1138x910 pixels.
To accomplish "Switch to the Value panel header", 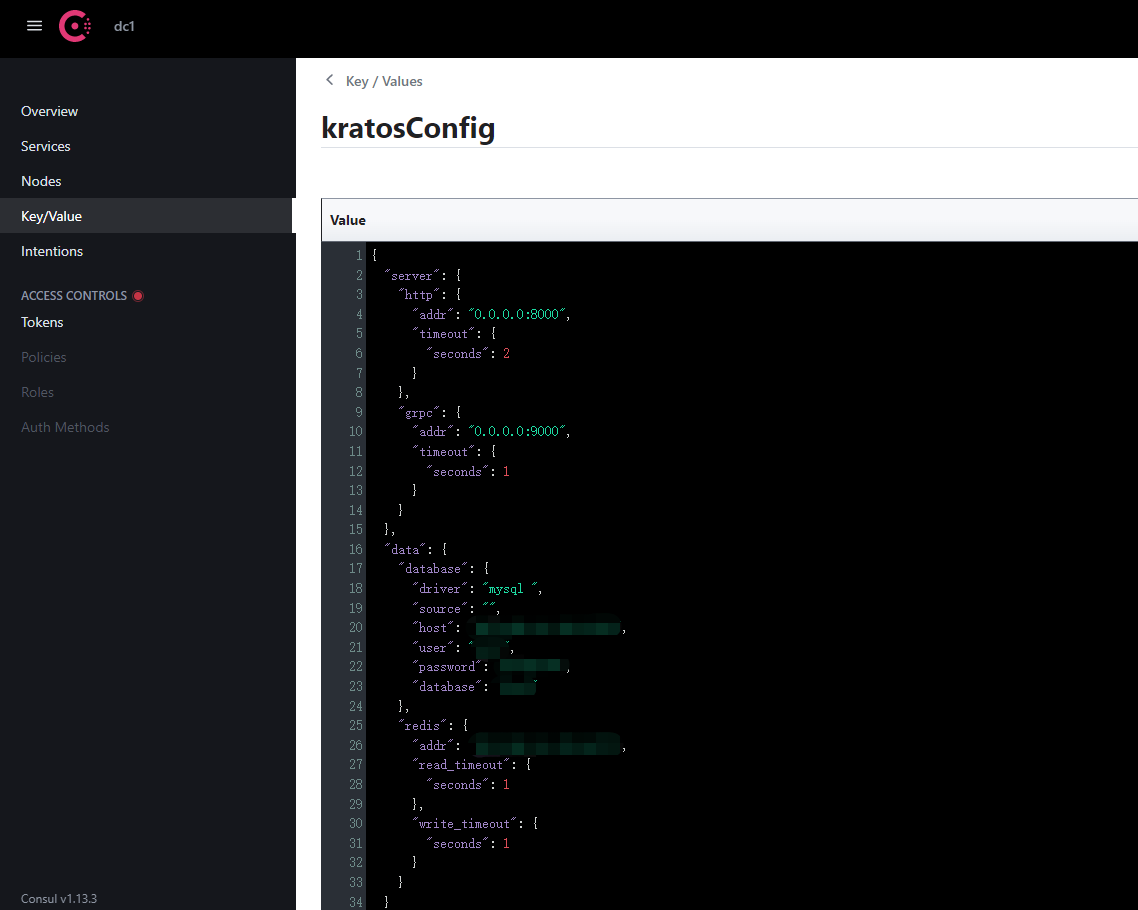I will [347, 220].
